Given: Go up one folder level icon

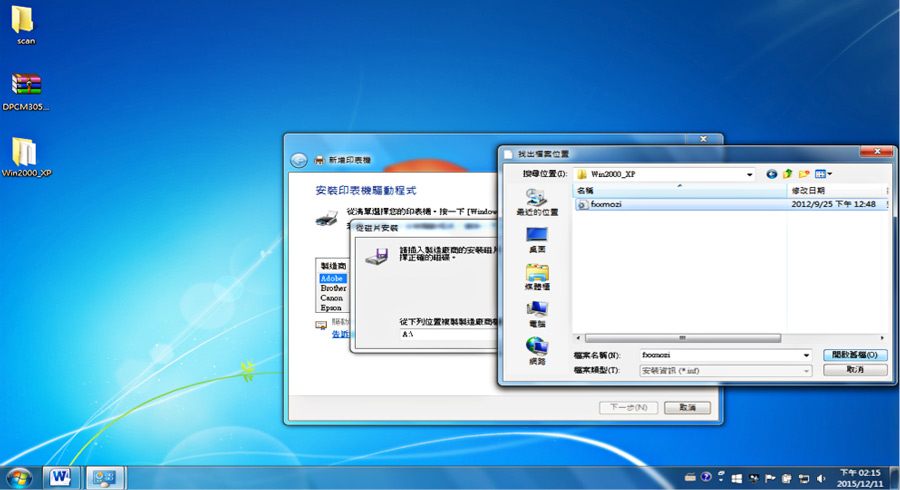Looking at the screenshot, I should pos(788,174).
